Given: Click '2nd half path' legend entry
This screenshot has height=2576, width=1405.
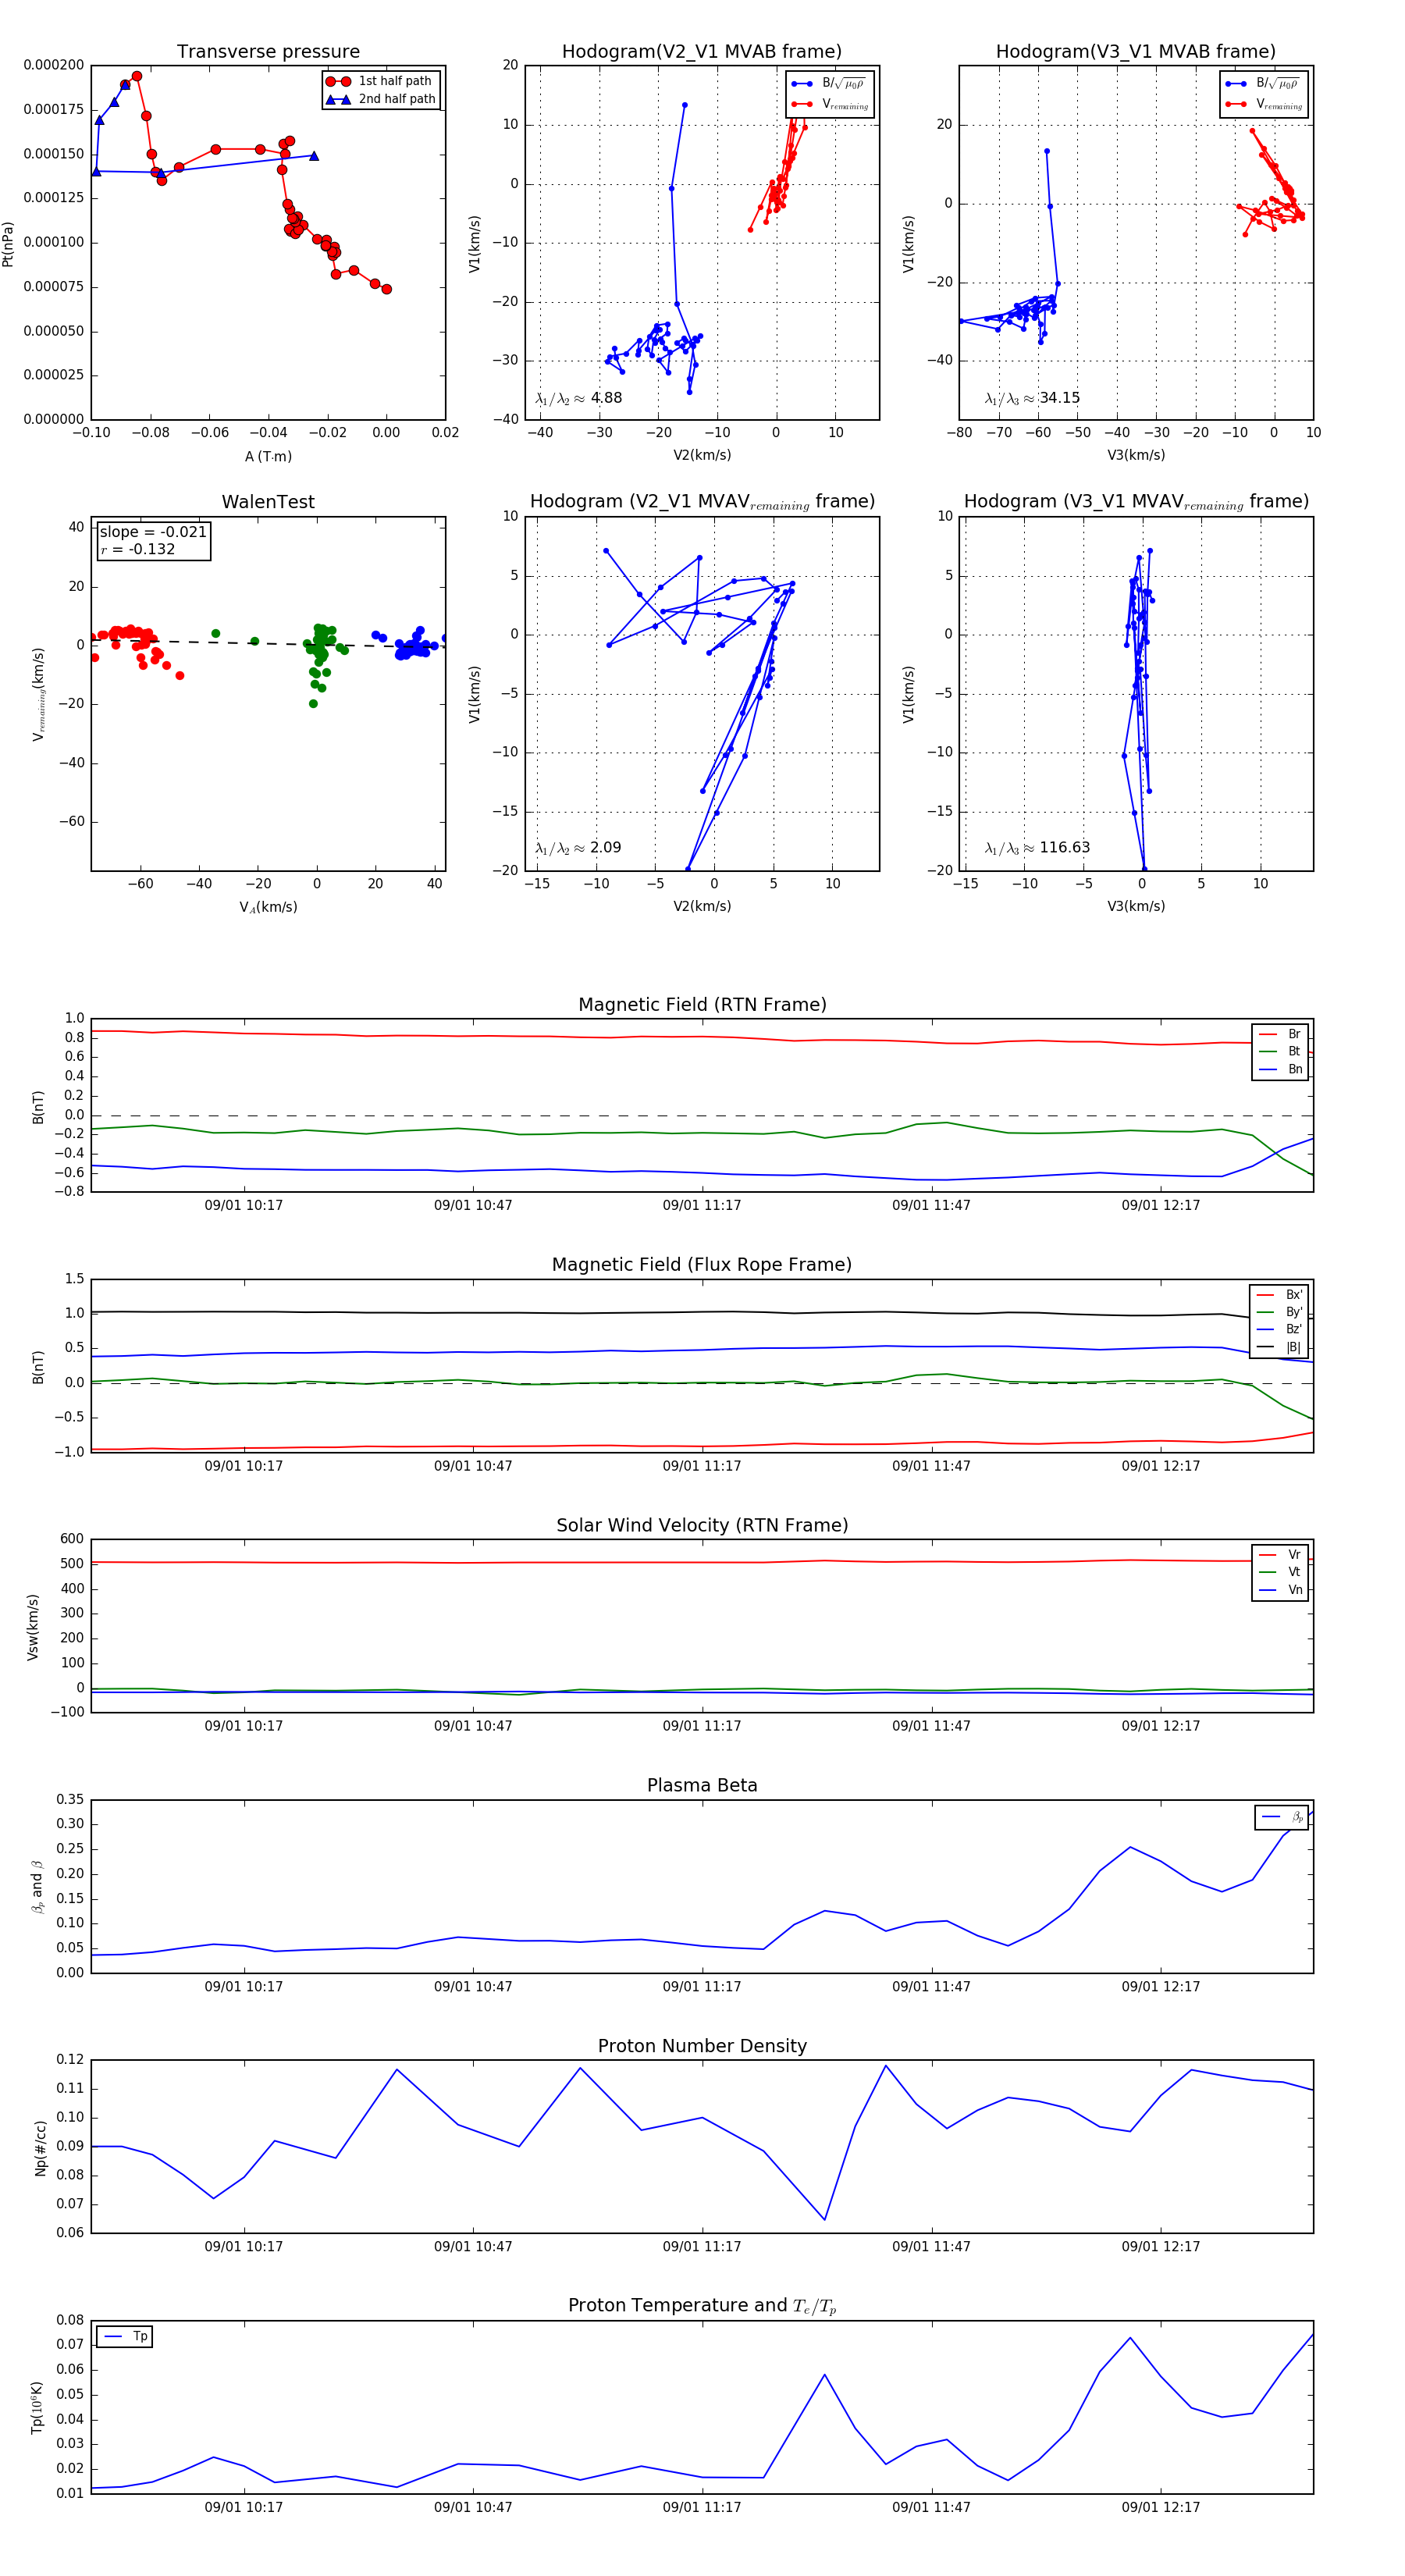Looking at the screenshot, I should pos(381,99).
